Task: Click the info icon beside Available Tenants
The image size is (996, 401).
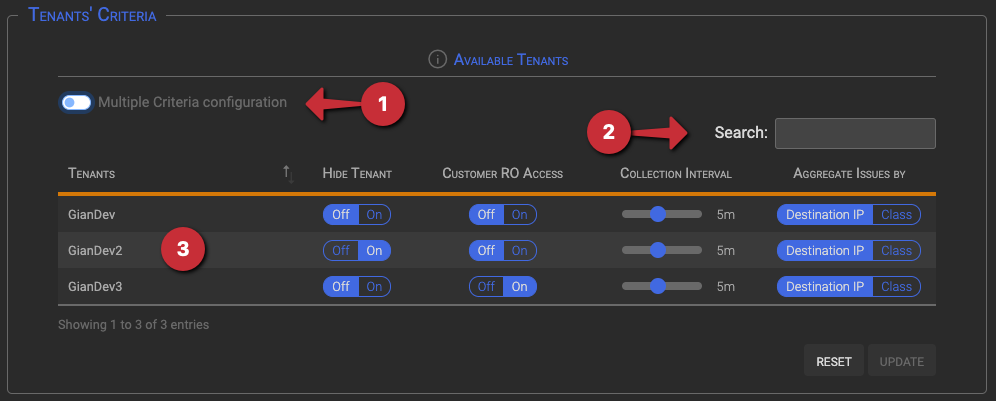Action: coord(437,60)
